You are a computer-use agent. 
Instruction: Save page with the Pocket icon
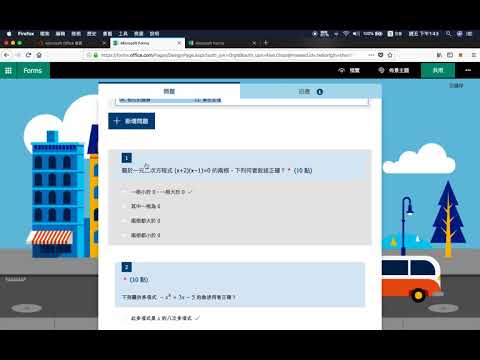pos(381,55)
